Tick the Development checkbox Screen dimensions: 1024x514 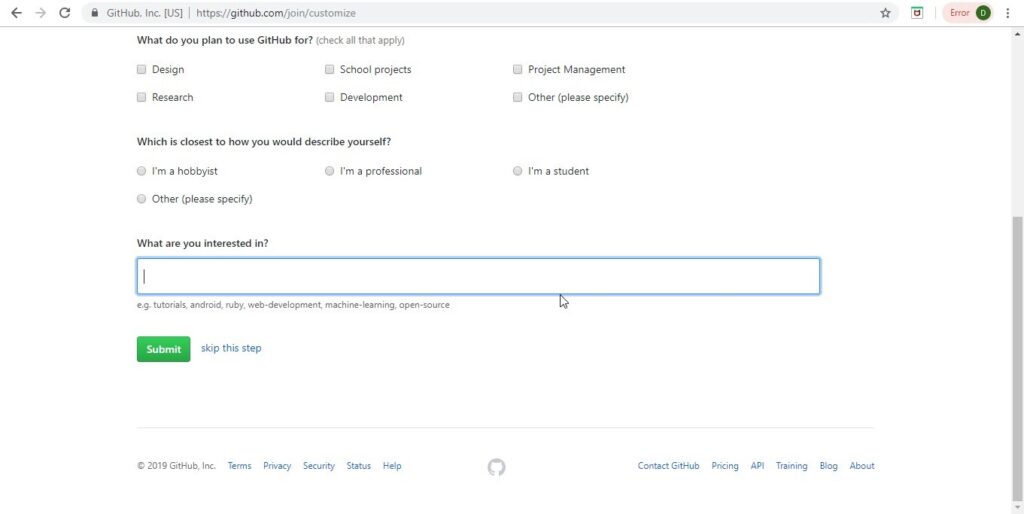329,97
